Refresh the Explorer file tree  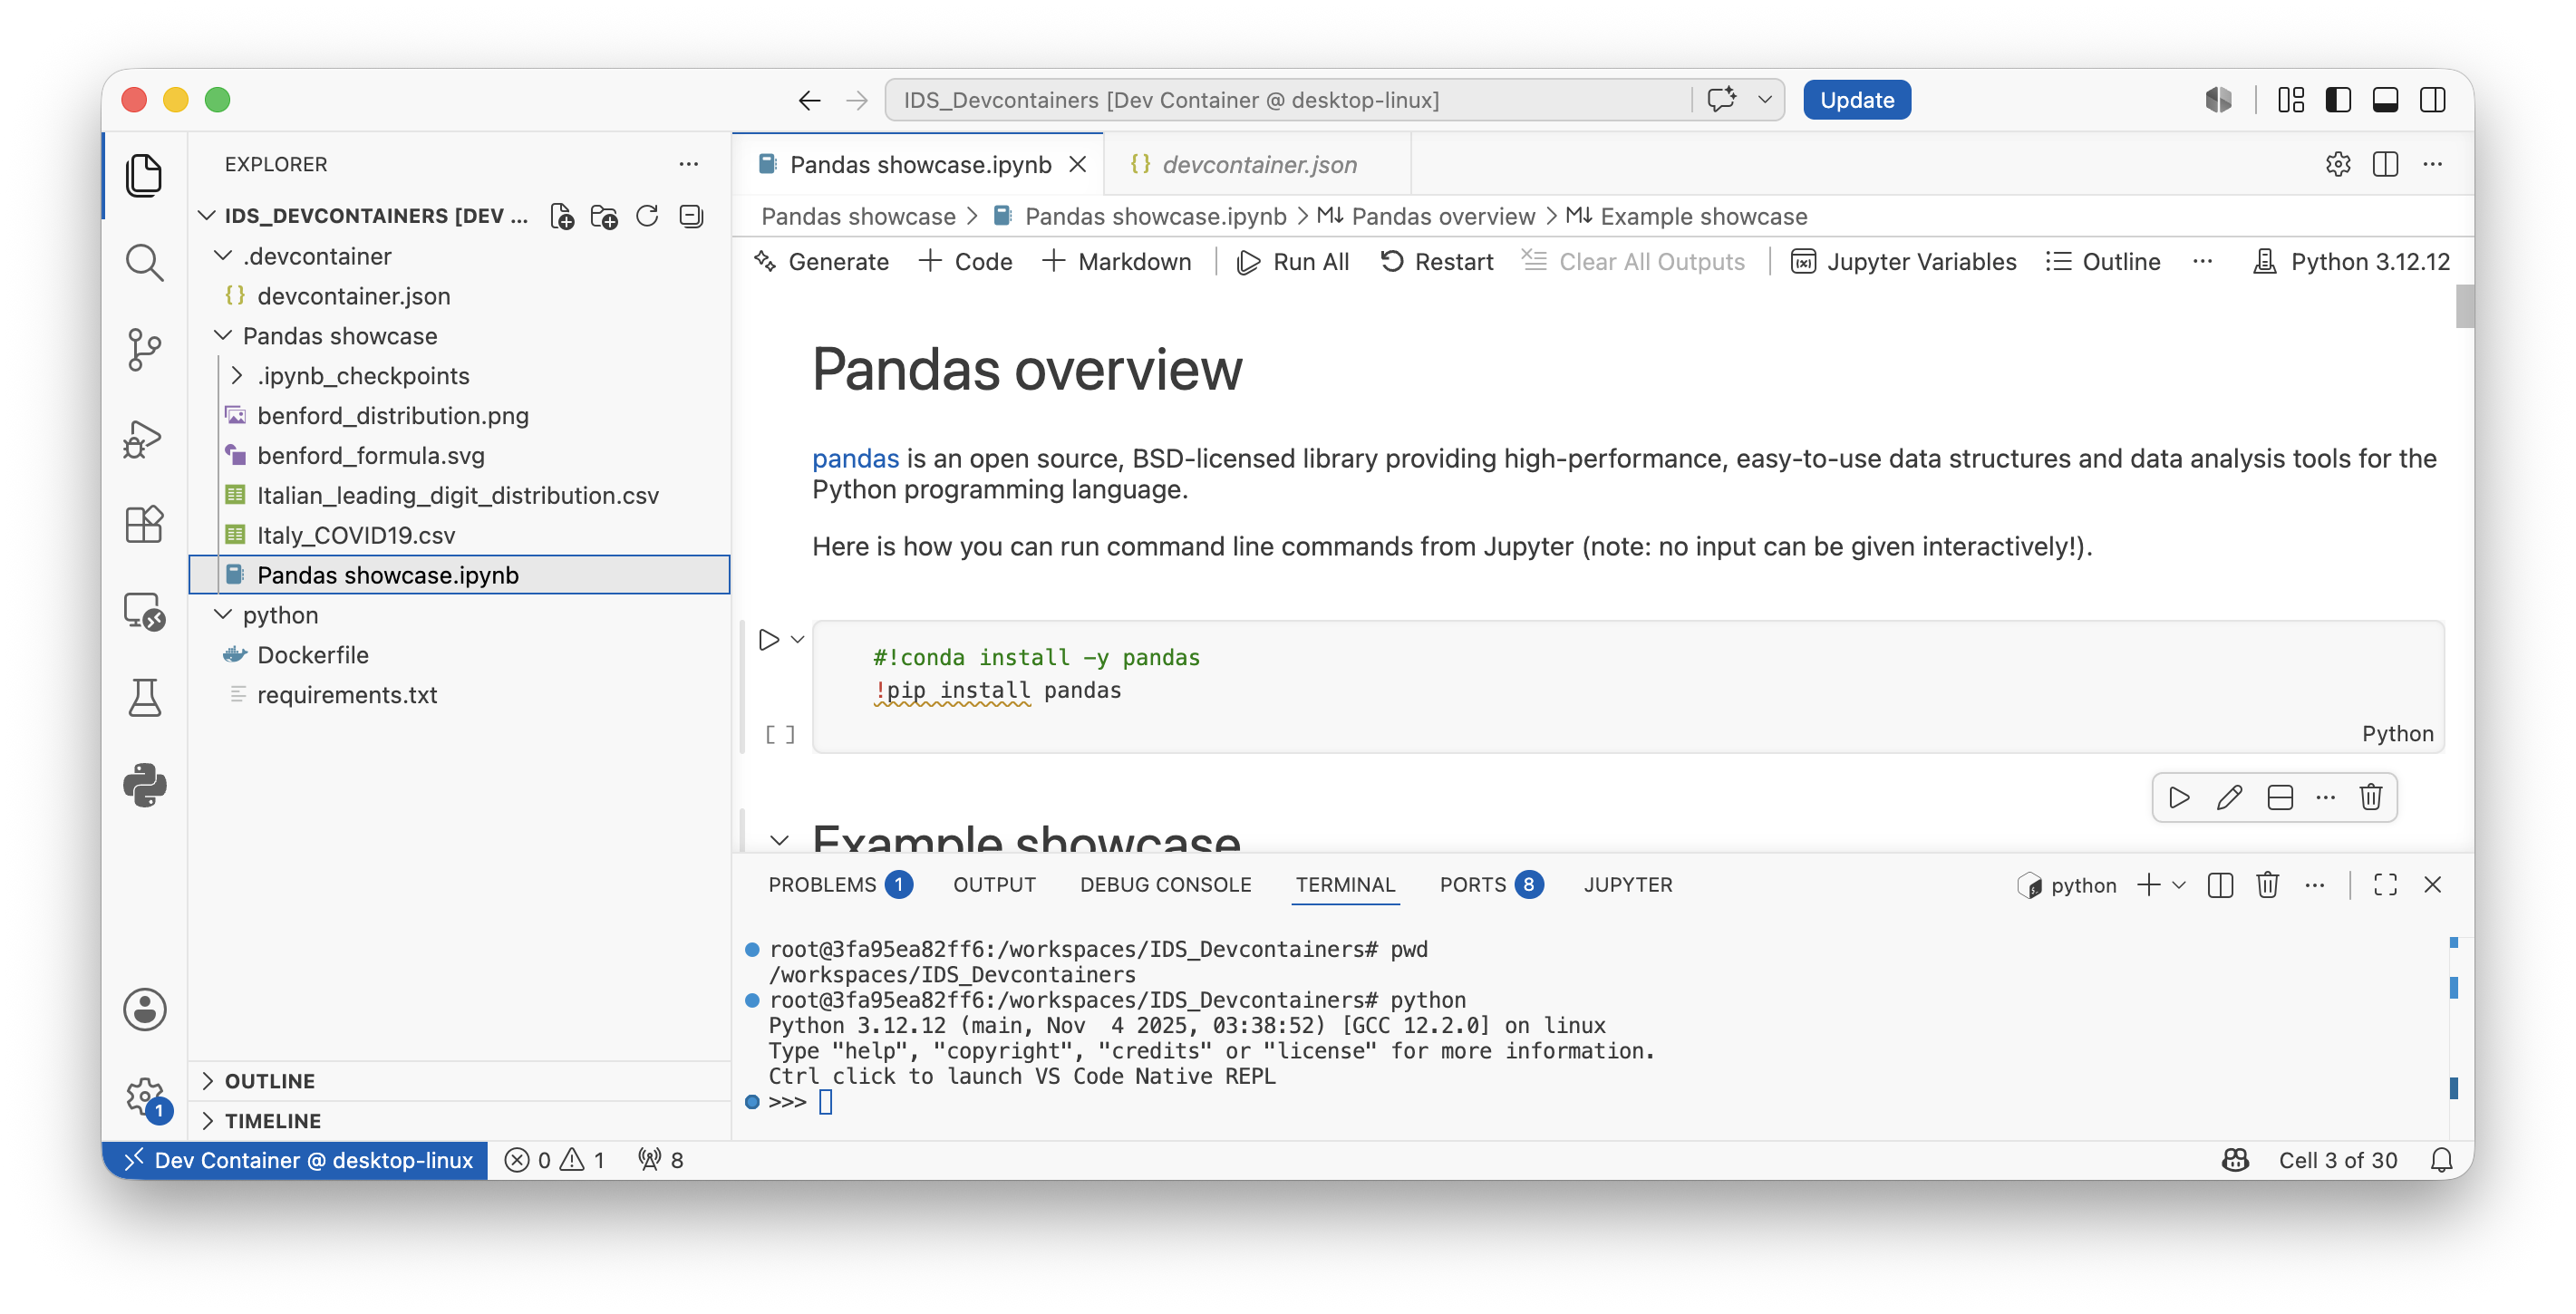647,216
